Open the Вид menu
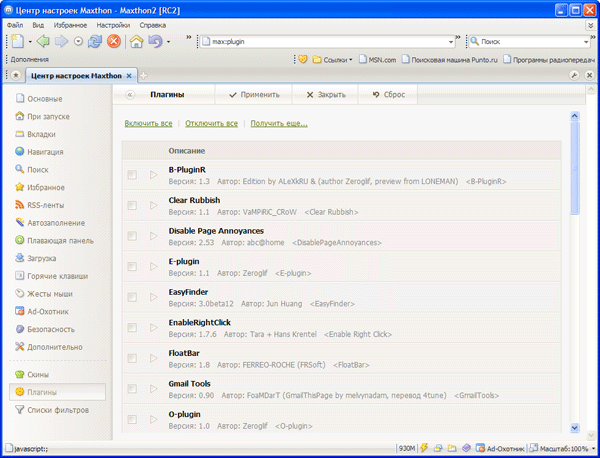600x458 pixels. click(38, 25)
